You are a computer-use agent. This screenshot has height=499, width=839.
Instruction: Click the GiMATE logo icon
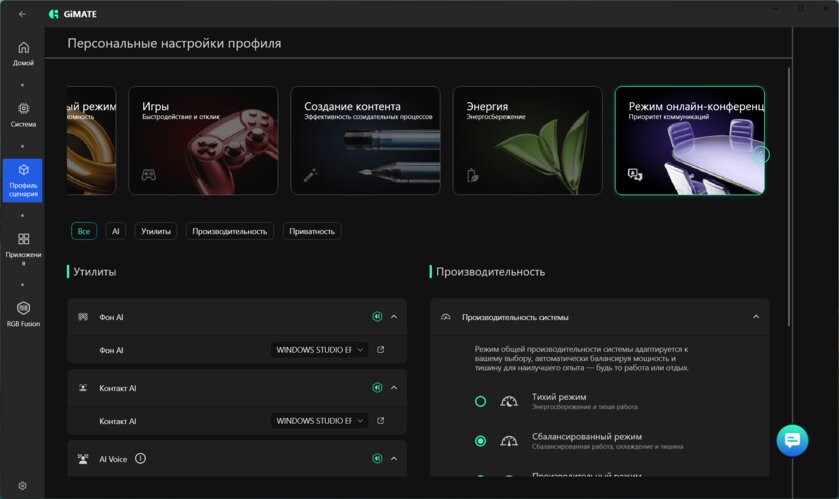54,14
